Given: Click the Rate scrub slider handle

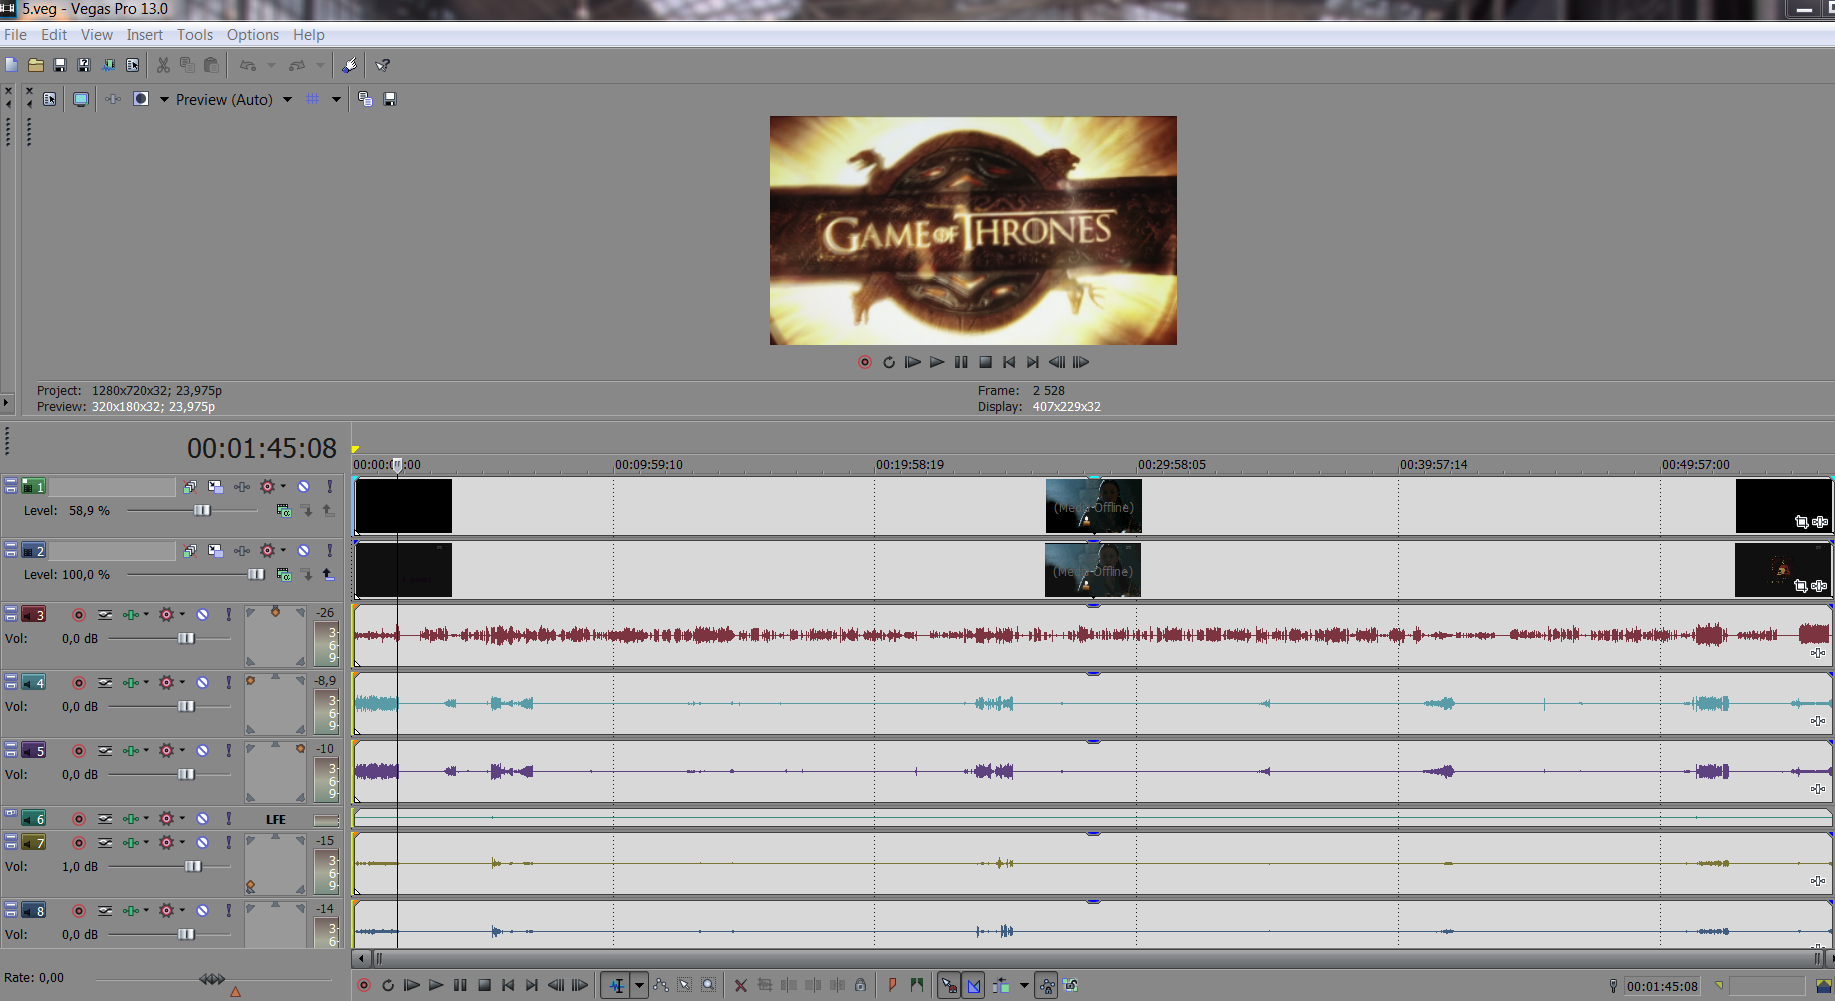Looking at the screenshot, I should click(212, 979).
